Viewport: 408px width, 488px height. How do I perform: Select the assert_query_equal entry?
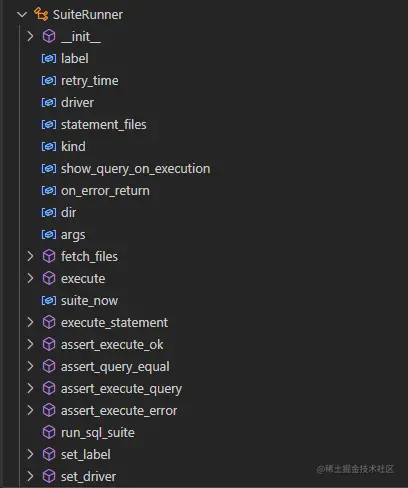click(115, 367)
